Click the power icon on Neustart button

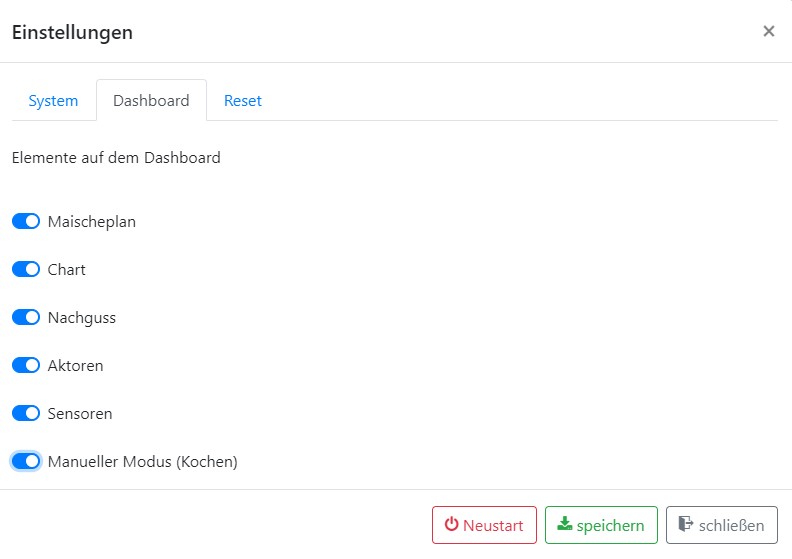[x=451, y=525]
